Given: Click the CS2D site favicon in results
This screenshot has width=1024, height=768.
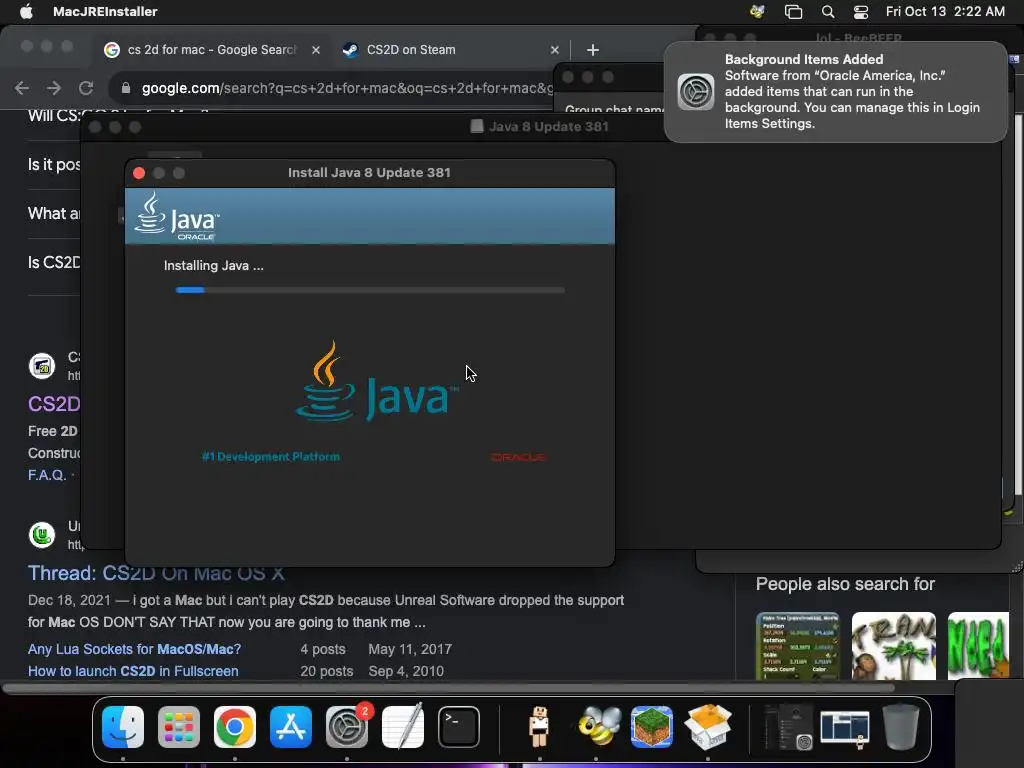Looking at the screenshot, I should 42,366.
